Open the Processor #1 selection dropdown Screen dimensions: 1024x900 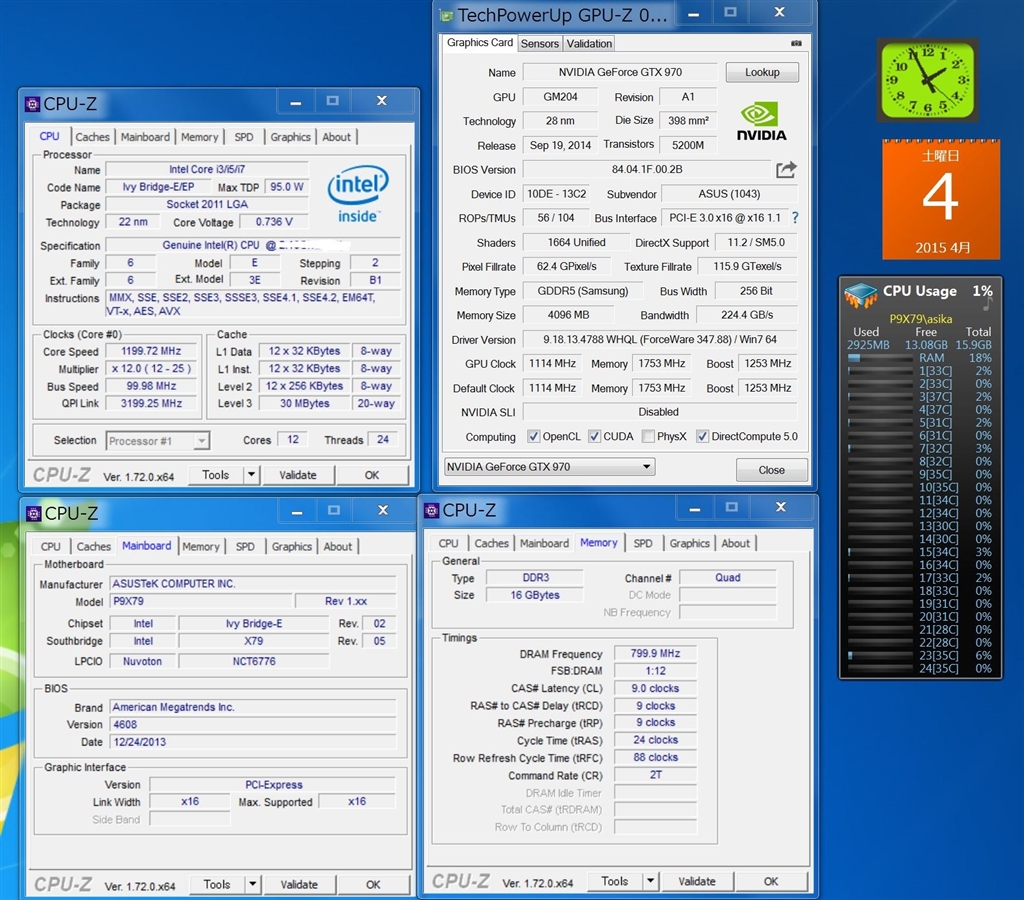[x=158, y=441]
